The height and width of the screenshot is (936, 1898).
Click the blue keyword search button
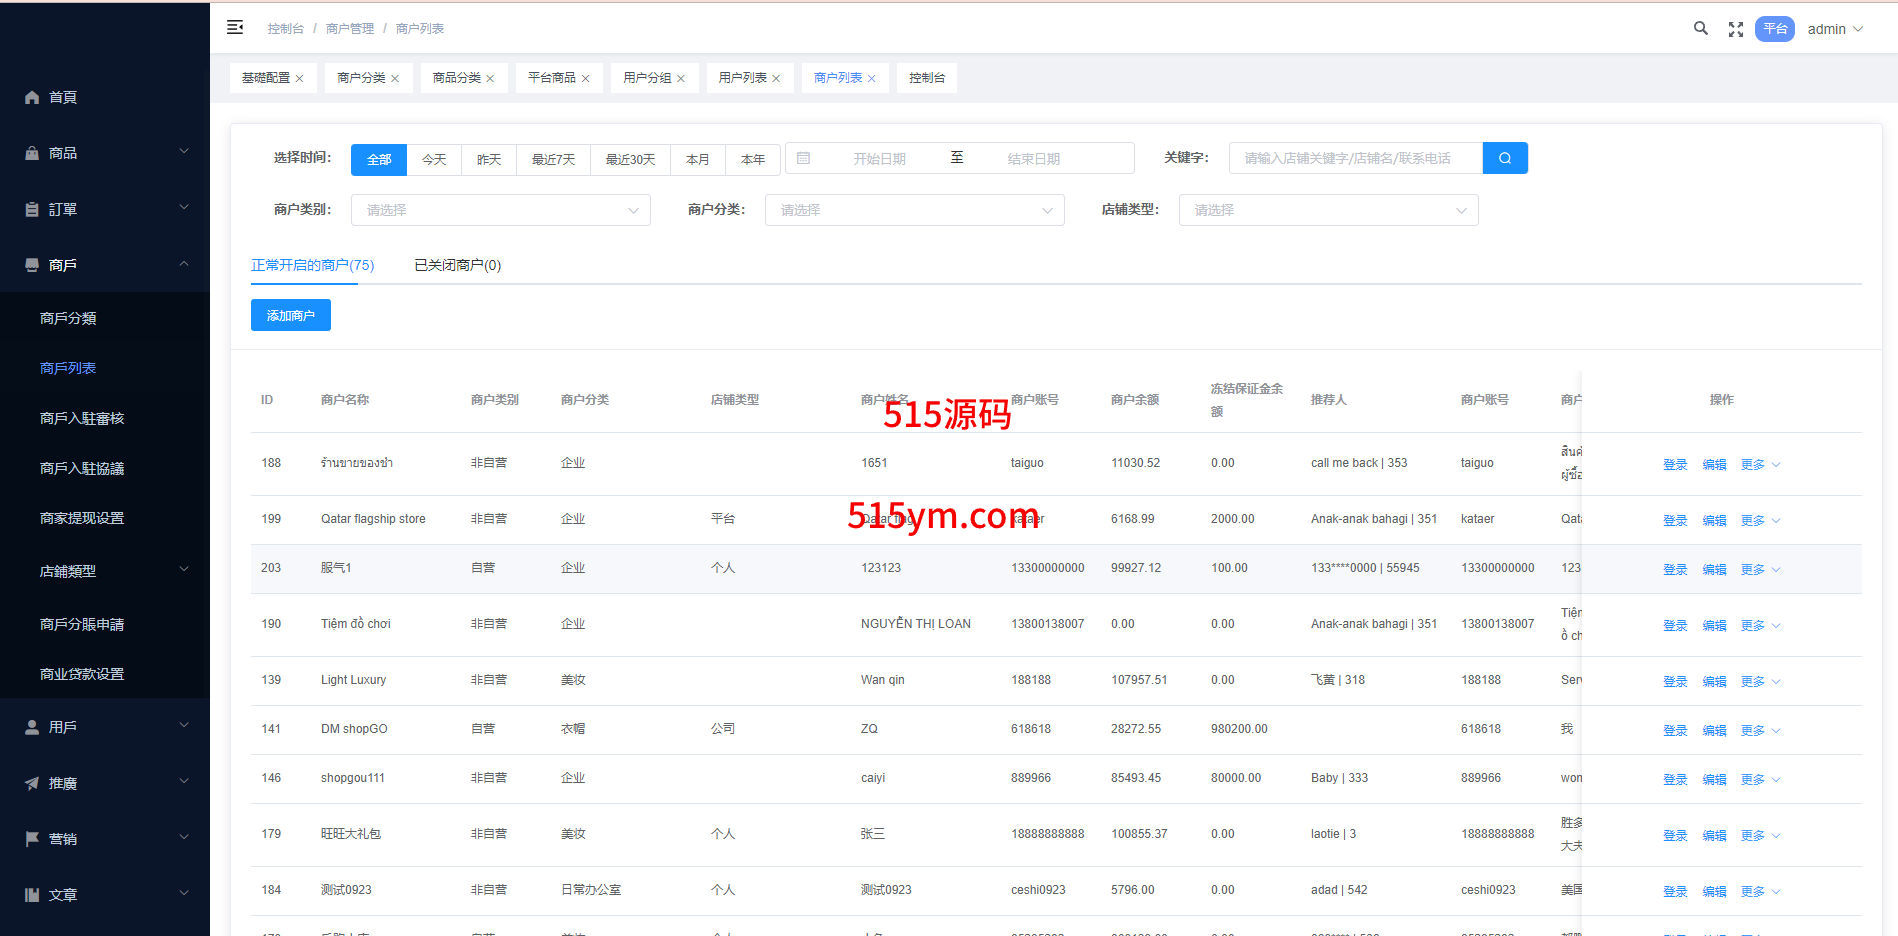pyautogui.click(x=1504, y=158)
